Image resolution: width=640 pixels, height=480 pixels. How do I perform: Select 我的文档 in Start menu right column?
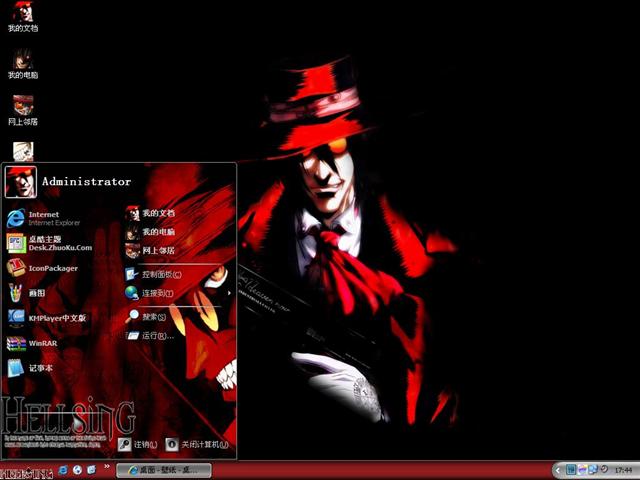point(151,213)
